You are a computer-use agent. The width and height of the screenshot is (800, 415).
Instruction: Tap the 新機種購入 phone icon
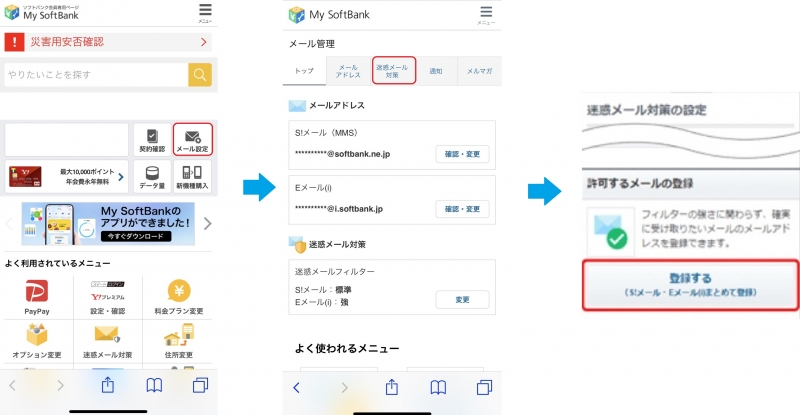[192, 177]
